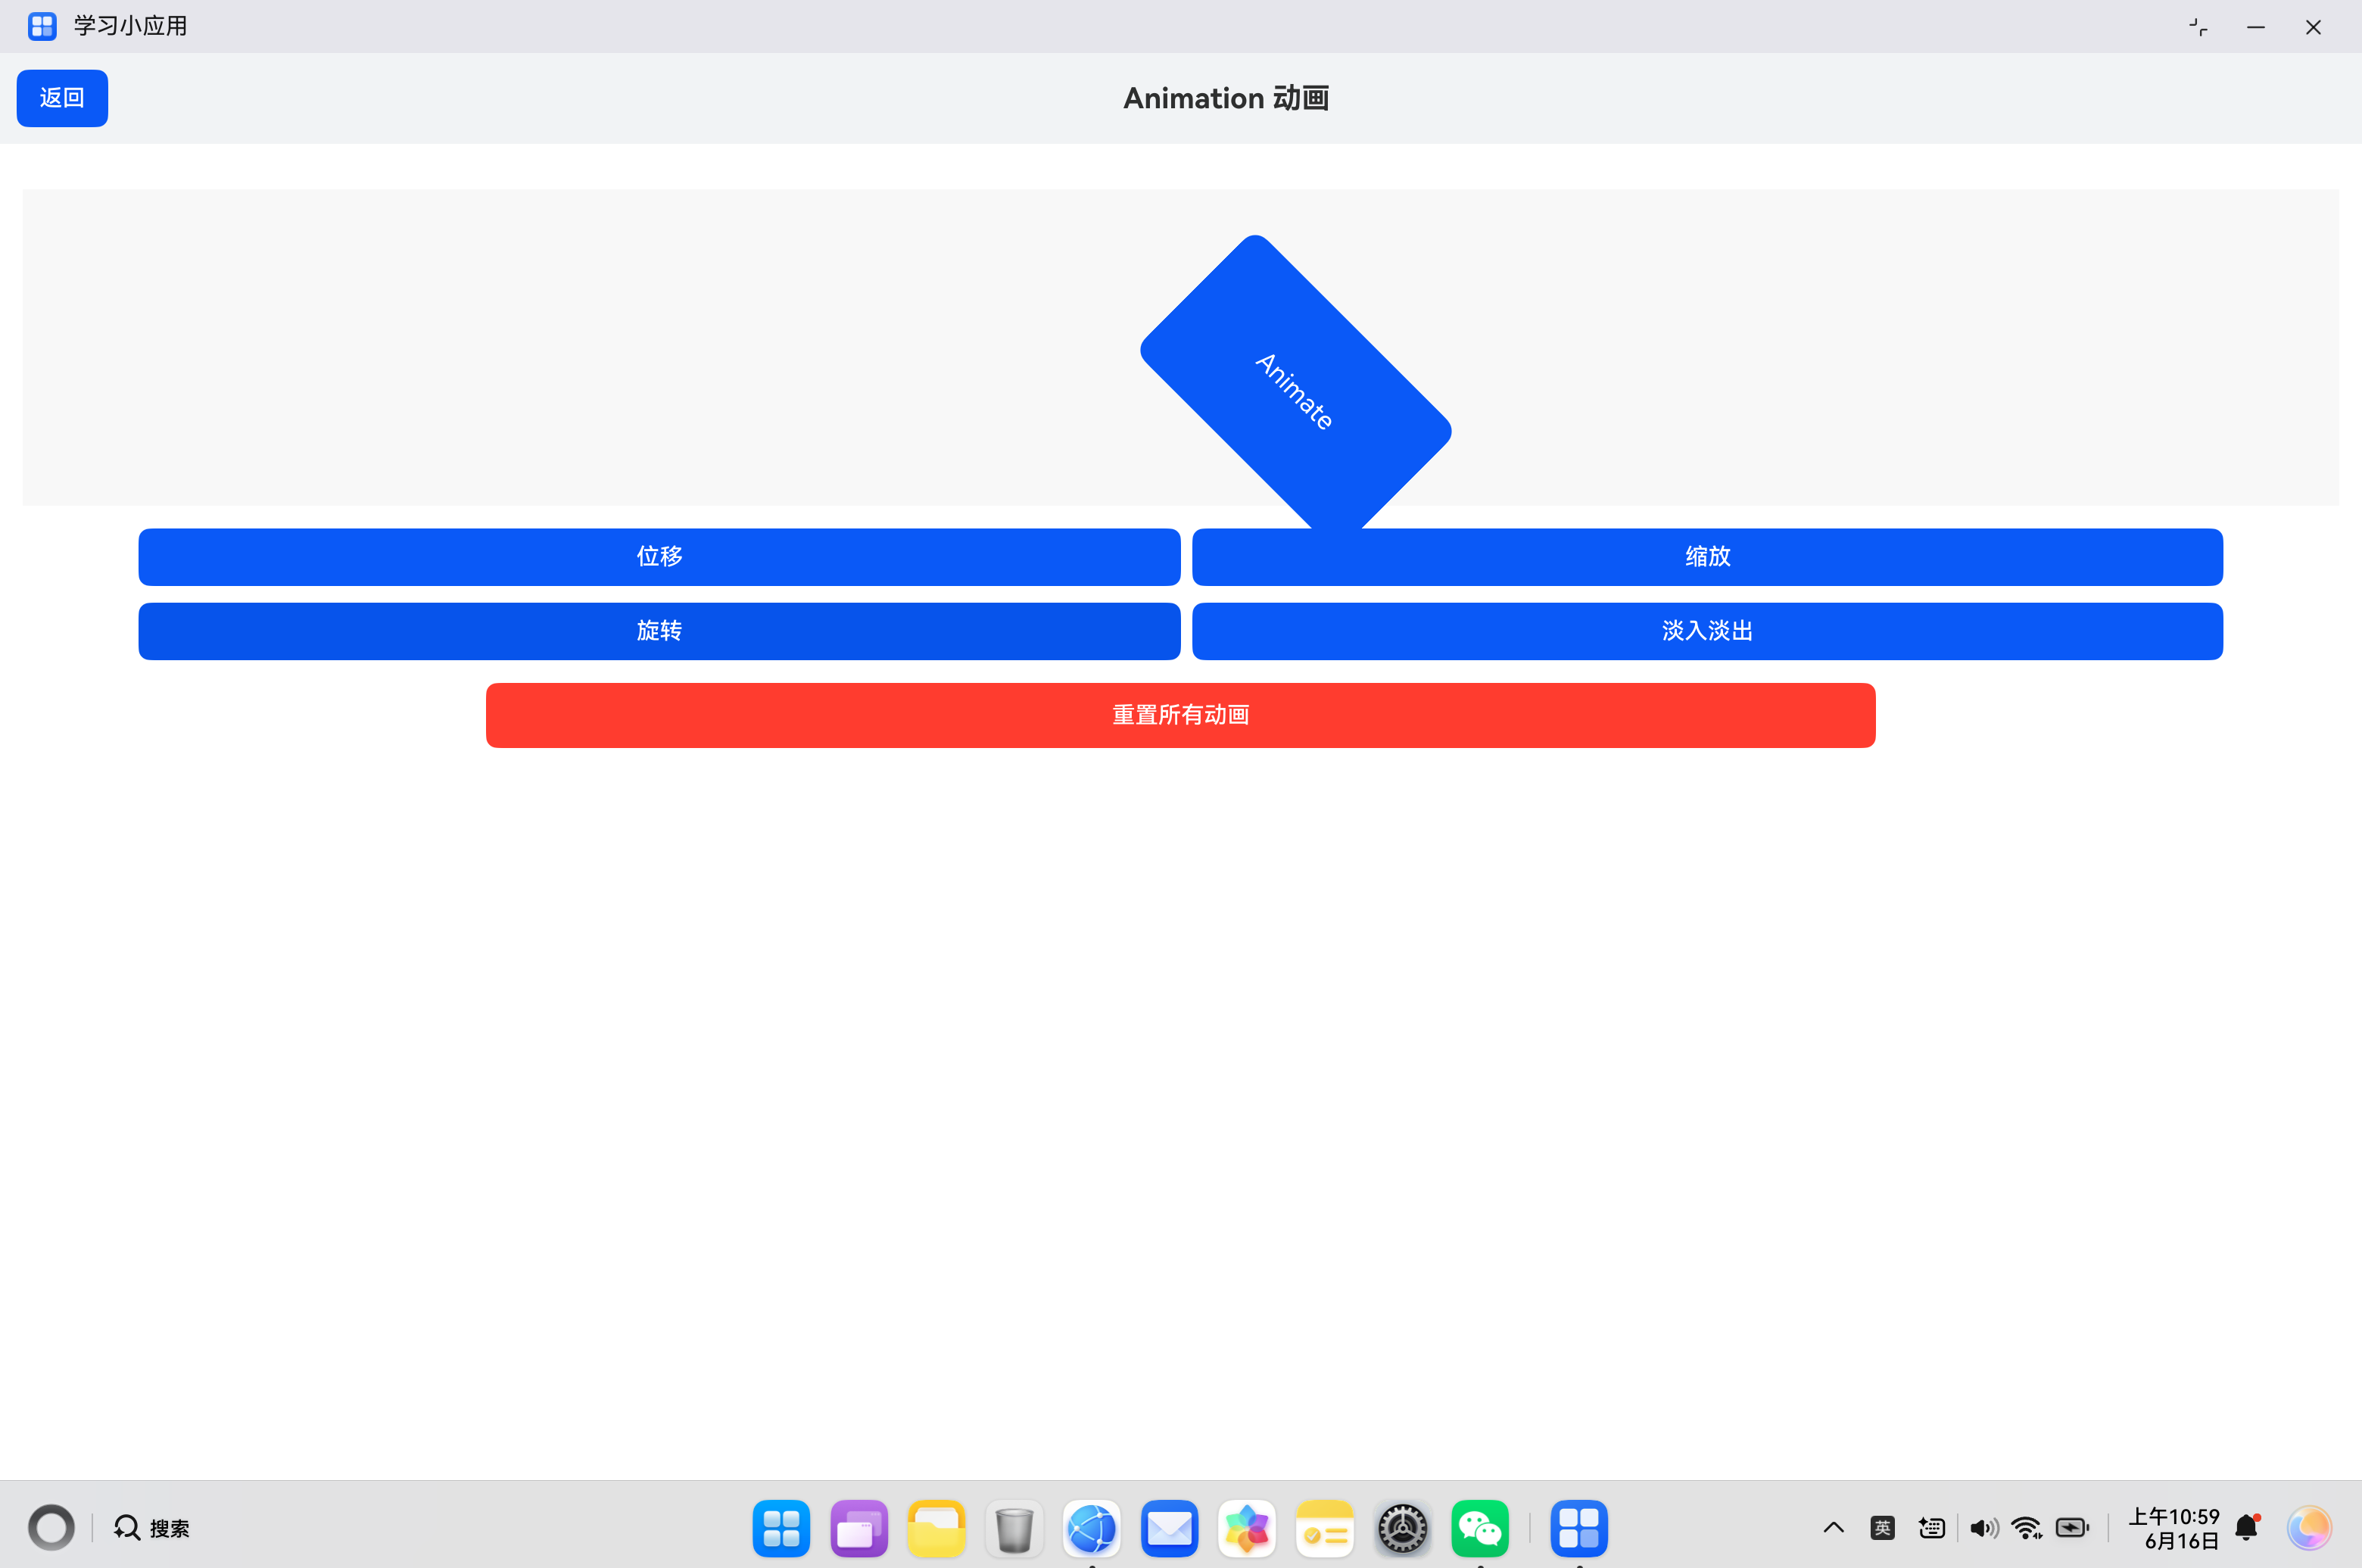Trigger the 位移 translate animation
This screenshot has height=1568, width=2362.
click(659, 557)
